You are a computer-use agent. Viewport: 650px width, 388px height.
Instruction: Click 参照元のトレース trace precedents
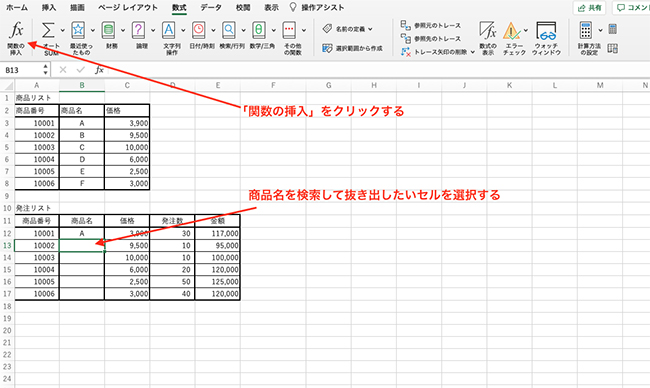(430, 25)
